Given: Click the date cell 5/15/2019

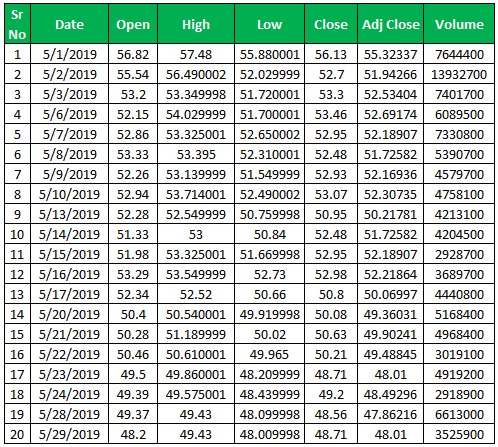Looking at the screenshot, I should coord(69,254).
